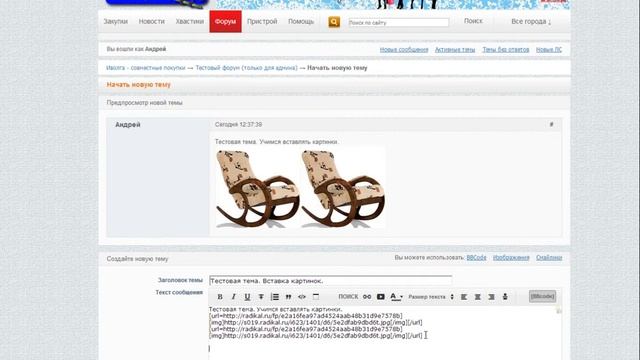This screenshot has width=640, height=360.
Task: Open the BBCode help link
Action: (x=476, y=258)
